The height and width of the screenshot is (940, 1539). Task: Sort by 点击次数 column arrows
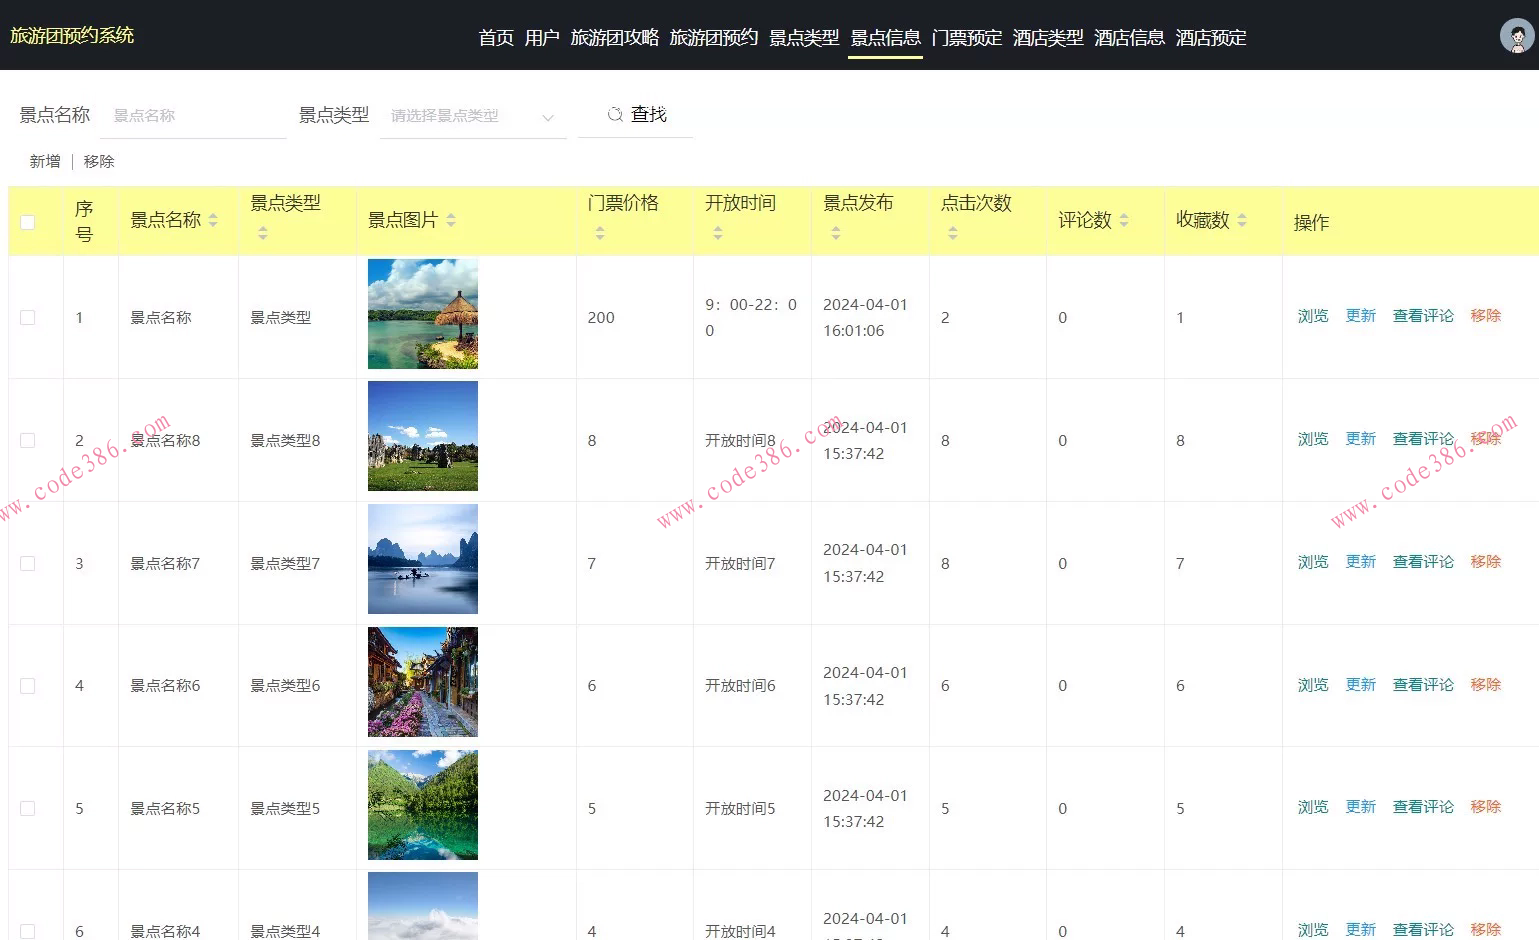[x=953, y=233]
